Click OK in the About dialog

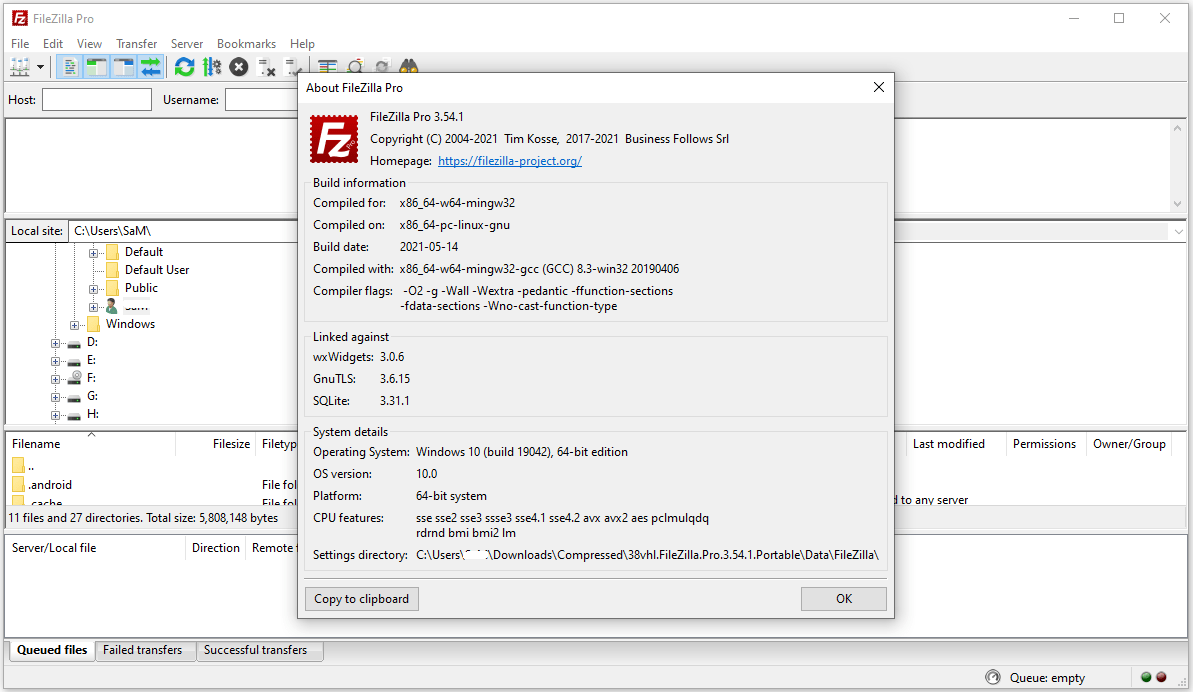click(844, 598)
